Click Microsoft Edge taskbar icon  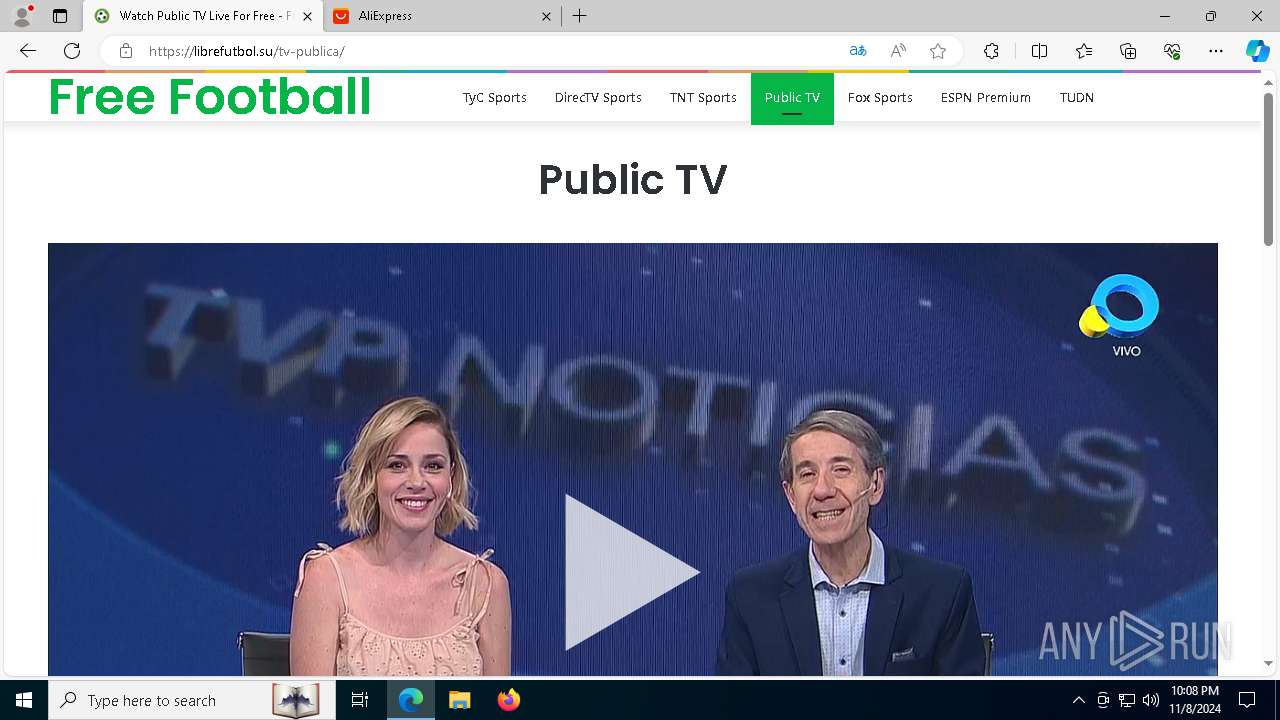(411, 700)
